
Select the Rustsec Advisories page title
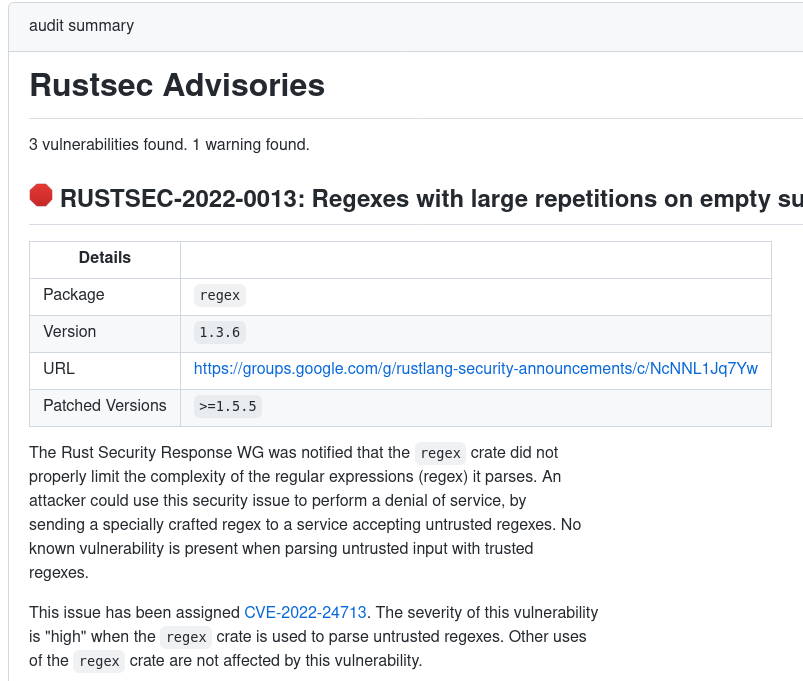pos(176,85)
